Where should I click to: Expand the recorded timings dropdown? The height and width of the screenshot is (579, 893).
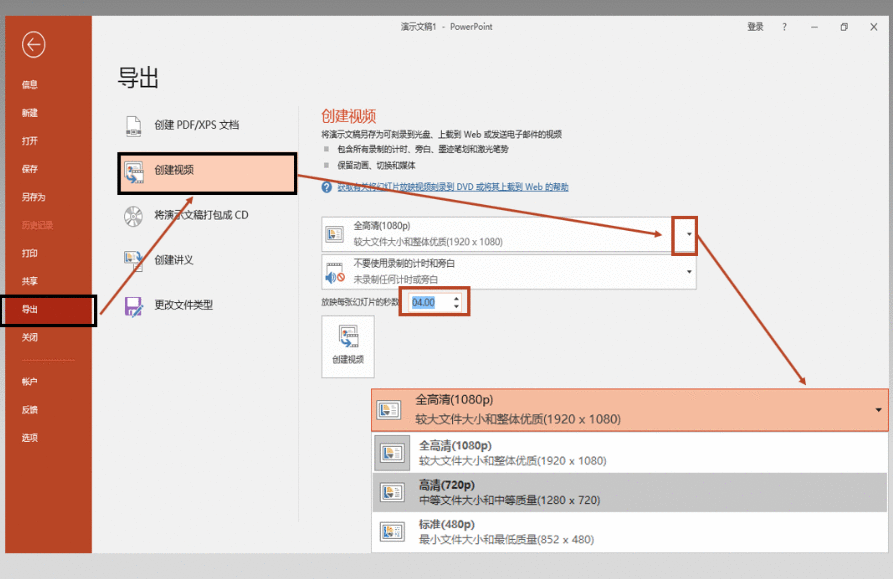click(x=686, y=273)
